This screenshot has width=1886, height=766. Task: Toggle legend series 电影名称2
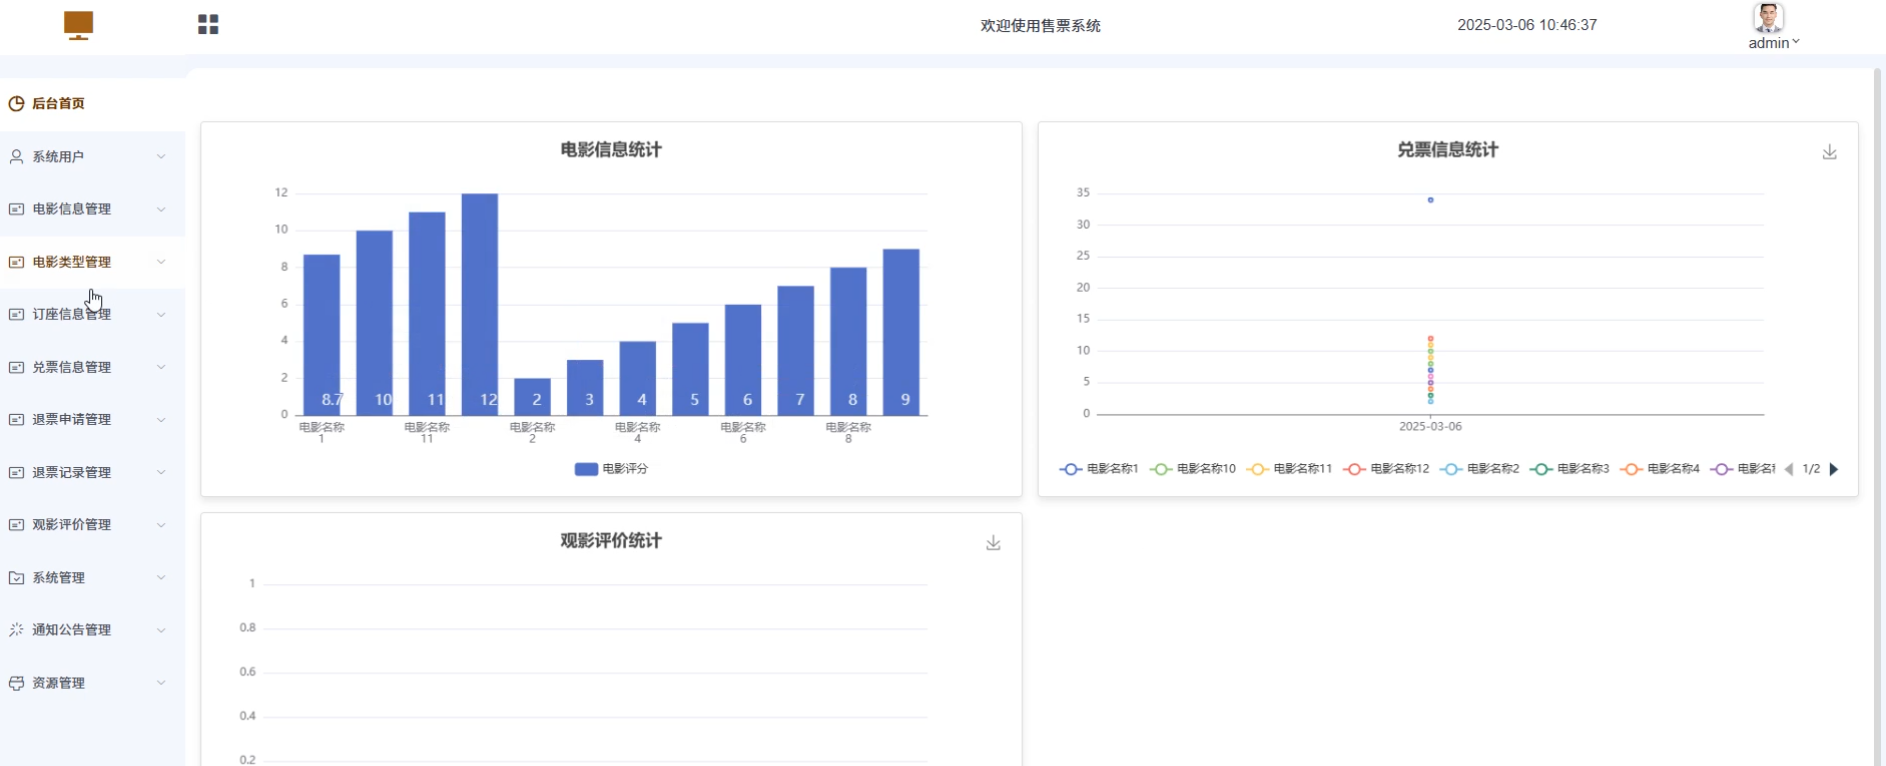1480,469
